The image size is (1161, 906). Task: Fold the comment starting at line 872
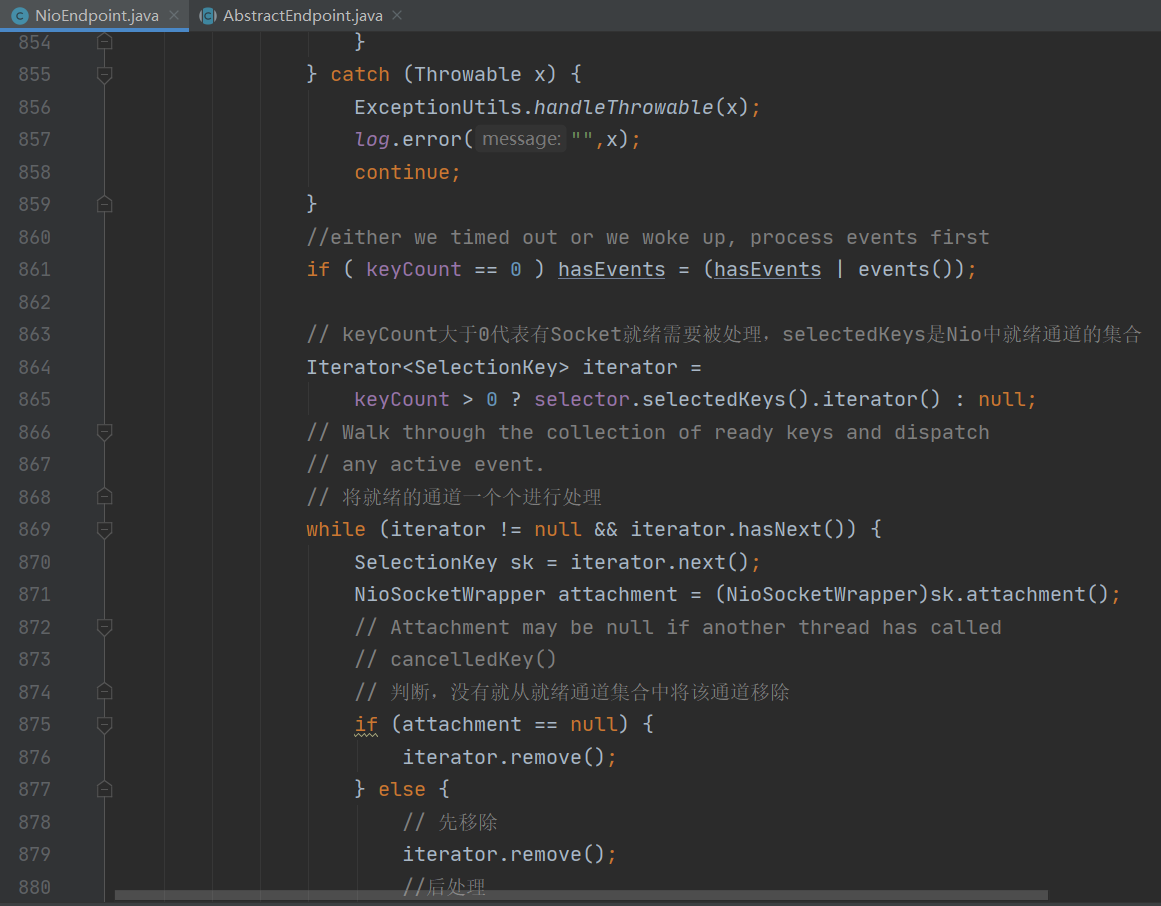[104, 627]
